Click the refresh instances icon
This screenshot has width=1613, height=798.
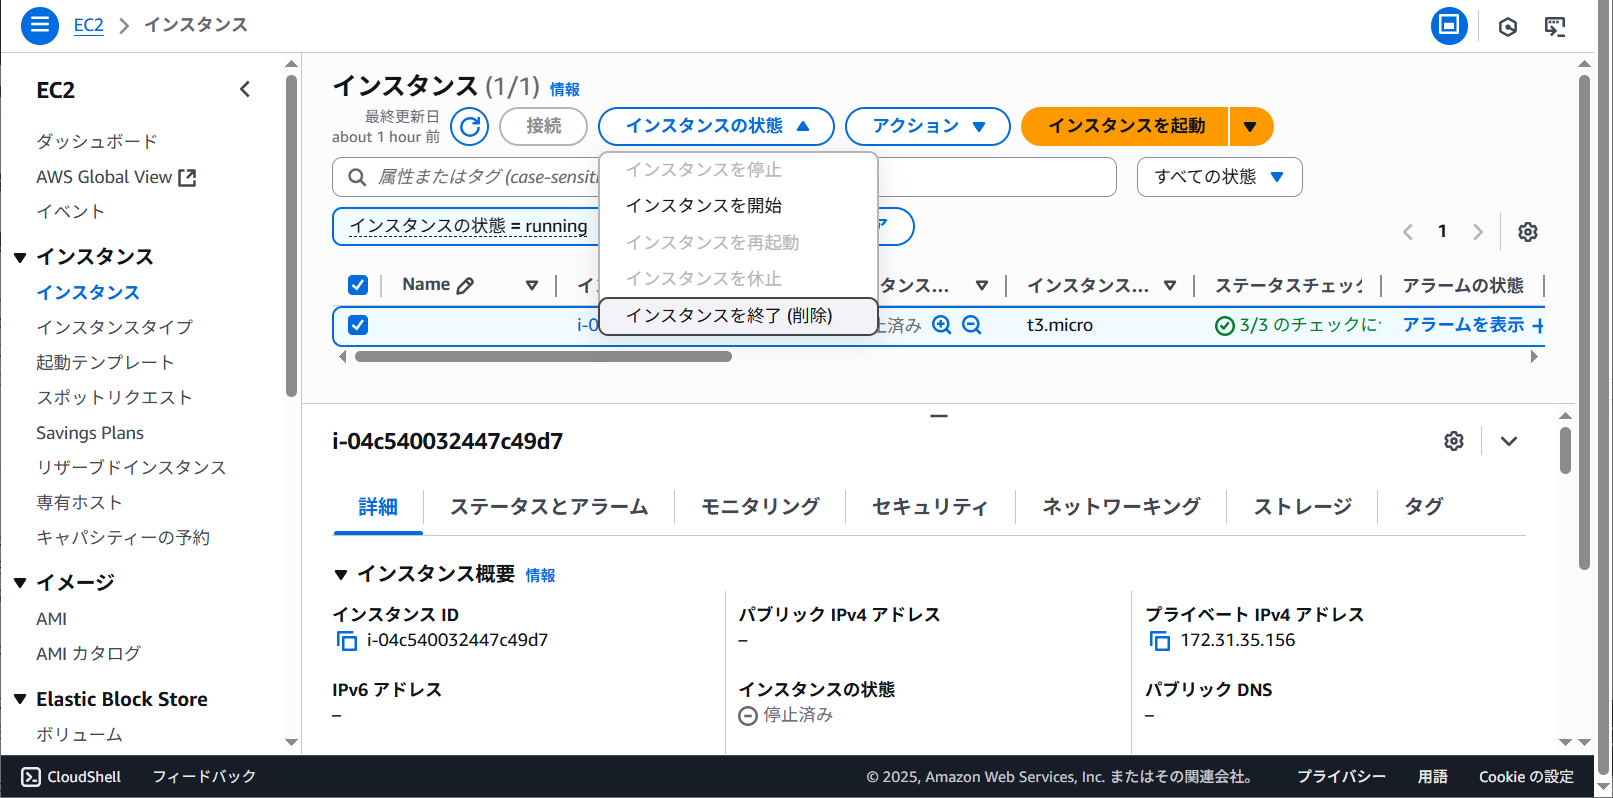[469, 127]
